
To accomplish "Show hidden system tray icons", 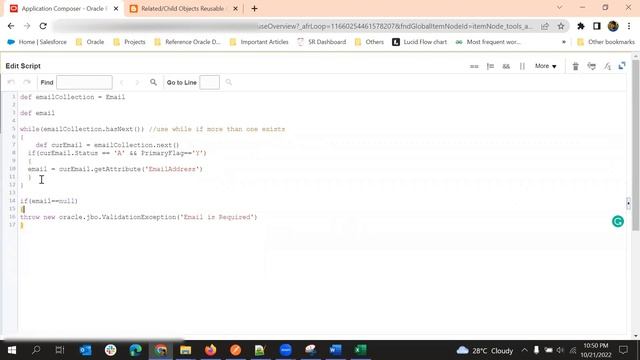I will click(524, 350).
